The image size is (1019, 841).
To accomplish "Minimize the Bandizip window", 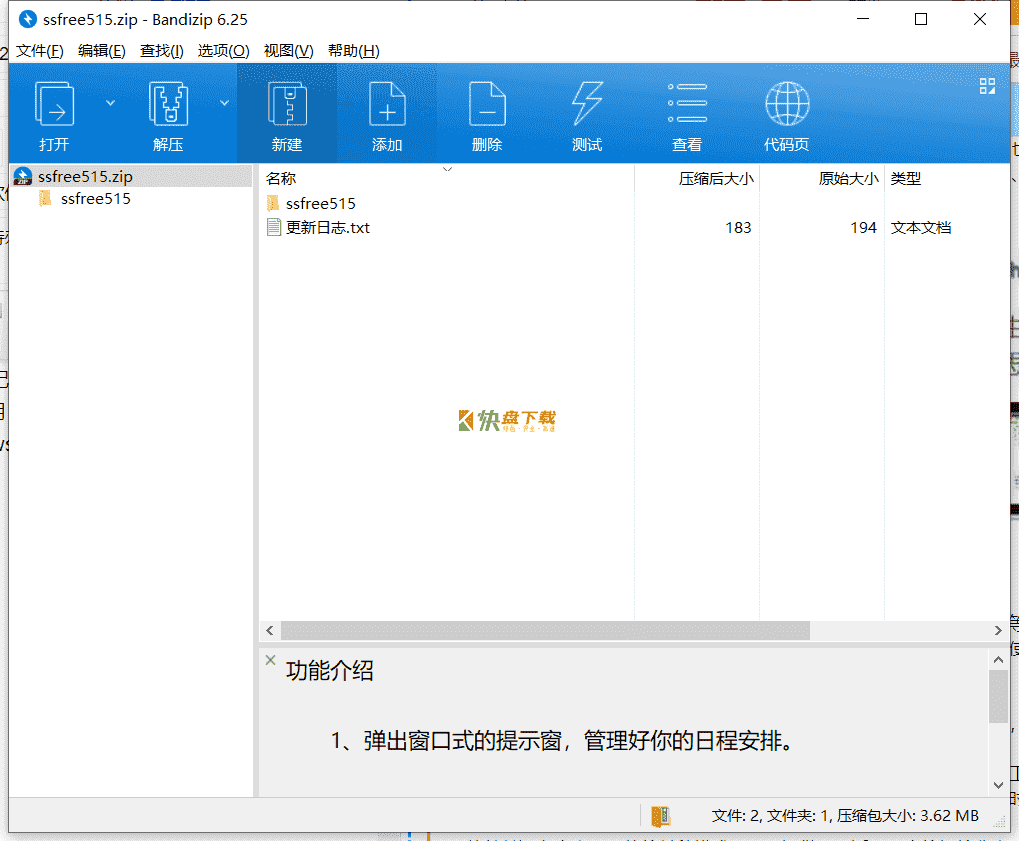I will pos(863,19).
